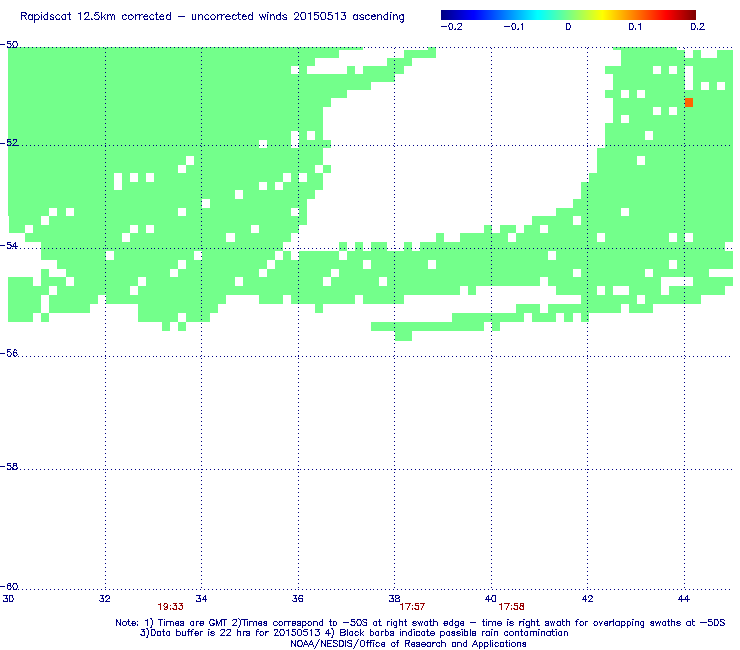Click the 'NOAA/NESDIS/Office of Research and Applications' credit
This screenshot has height=650, width=740.
pos(408,644)
